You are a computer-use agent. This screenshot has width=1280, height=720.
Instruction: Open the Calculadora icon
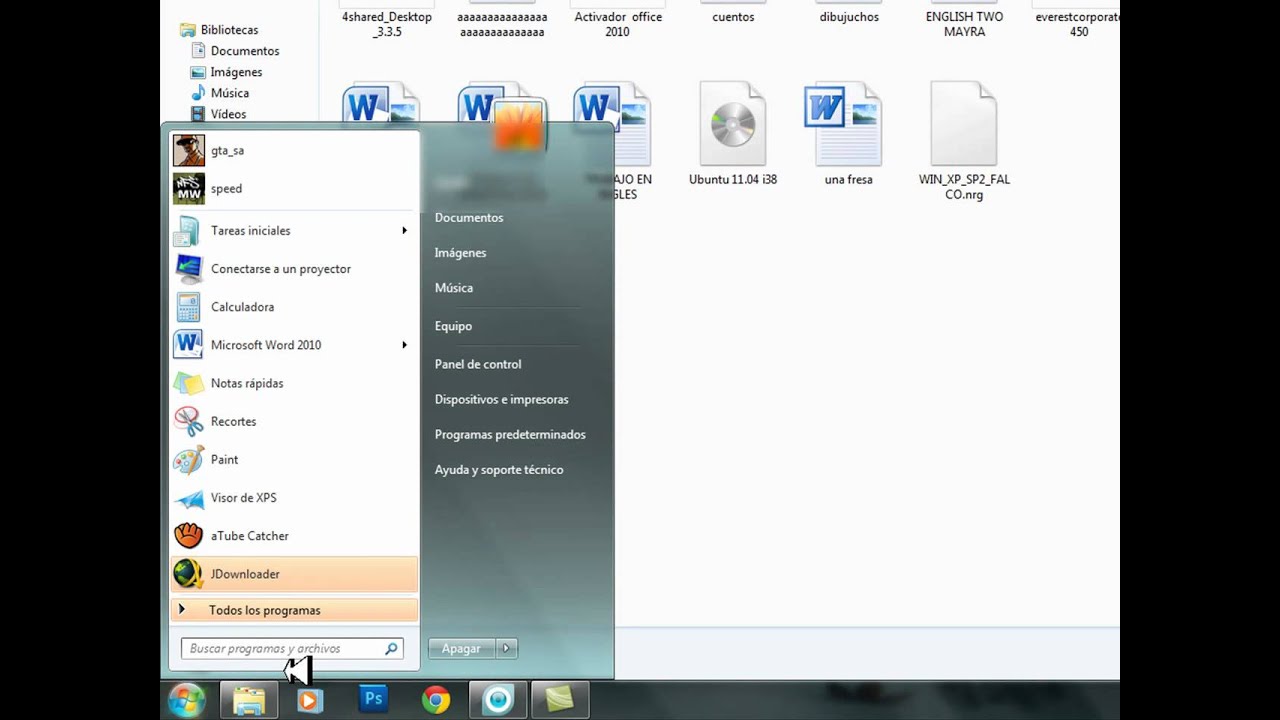tap(188, 307)
